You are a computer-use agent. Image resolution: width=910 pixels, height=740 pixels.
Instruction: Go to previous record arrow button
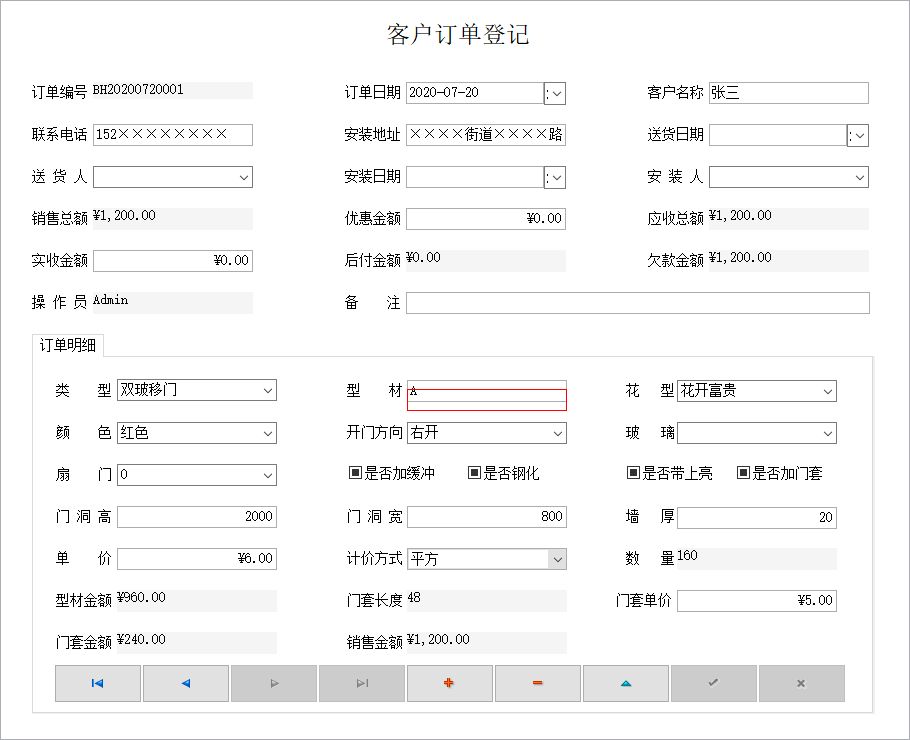point(186,683)
